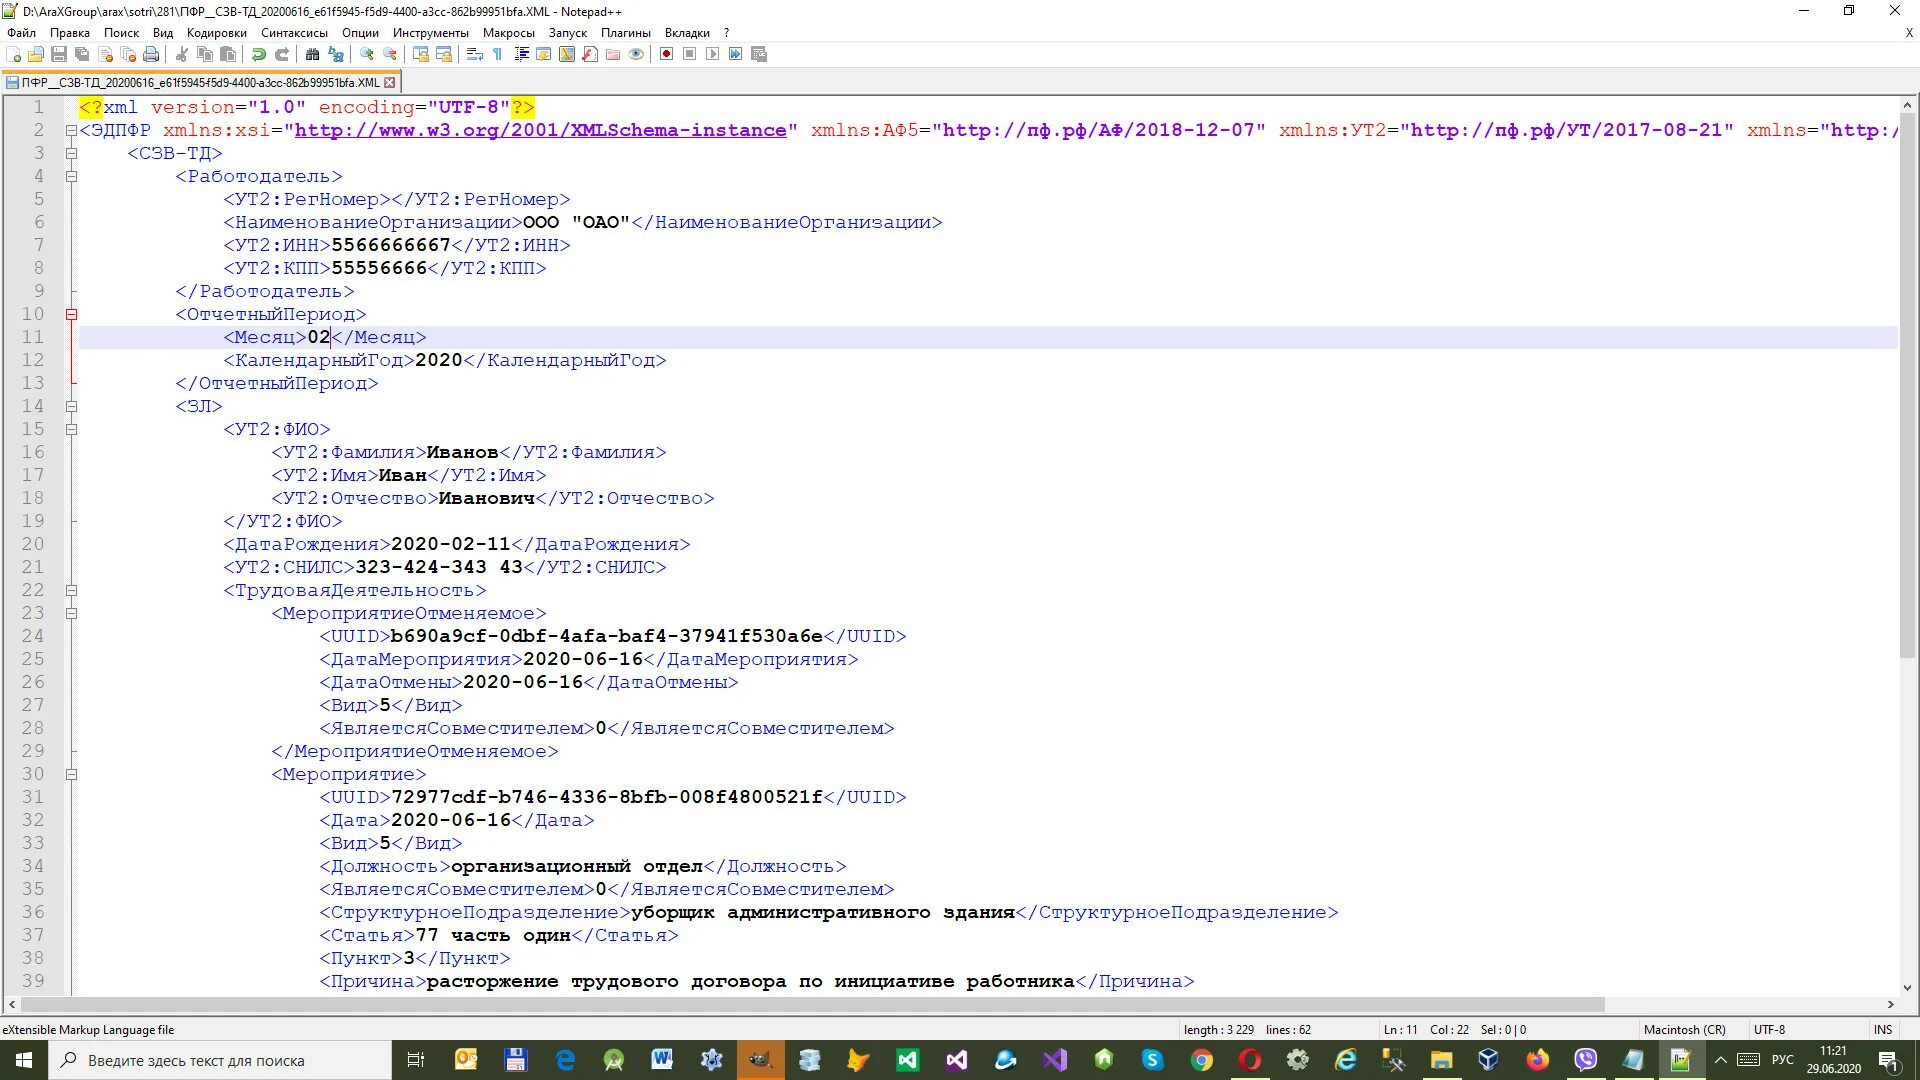Click the Stop Recording macro icon

690,54
